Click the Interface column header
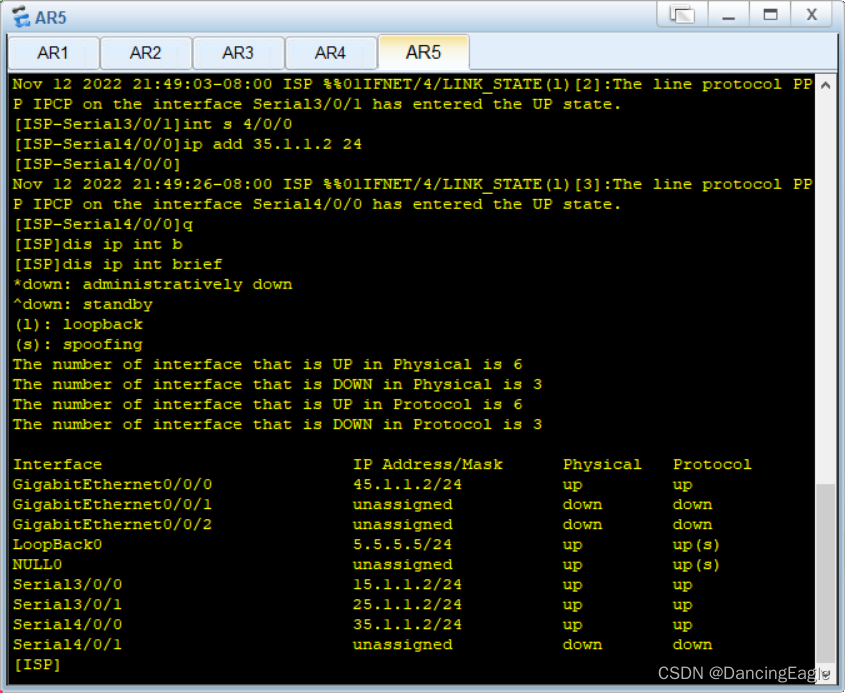Viewport: 845px width, 693px height. click(58, 465)
